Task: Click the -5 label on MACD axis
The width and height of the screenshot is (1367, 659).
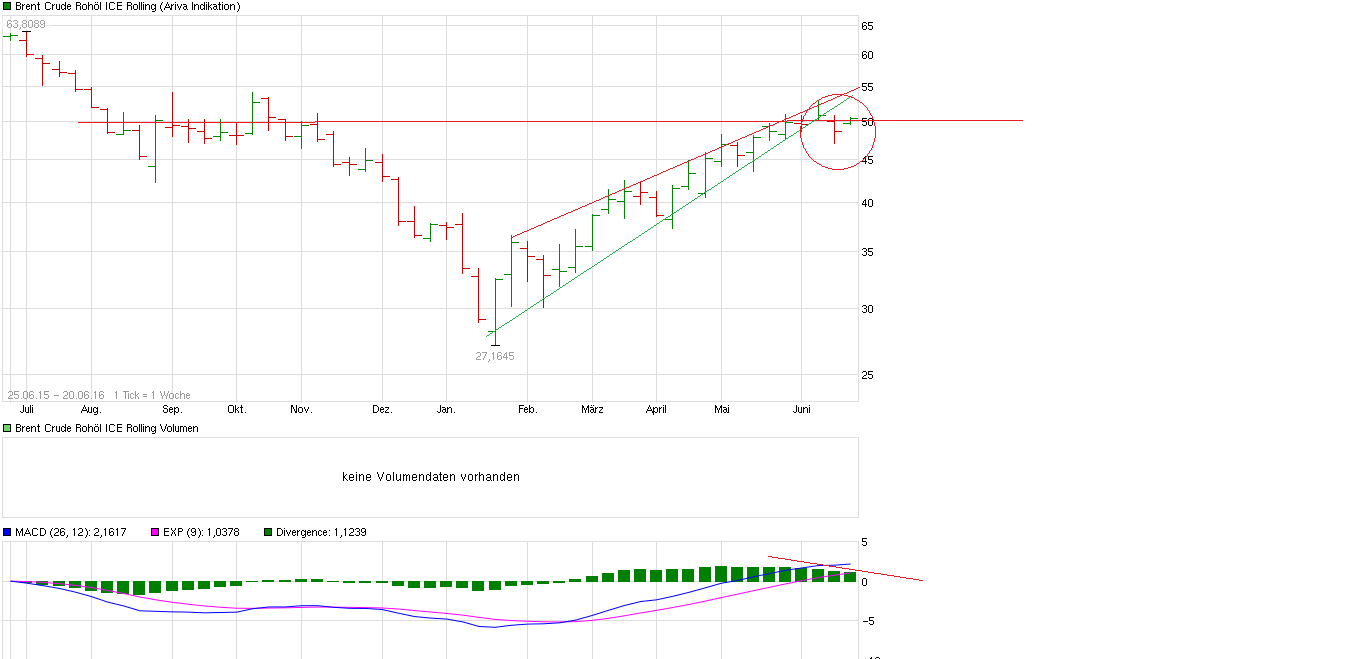Action: (x=866, y=620)
